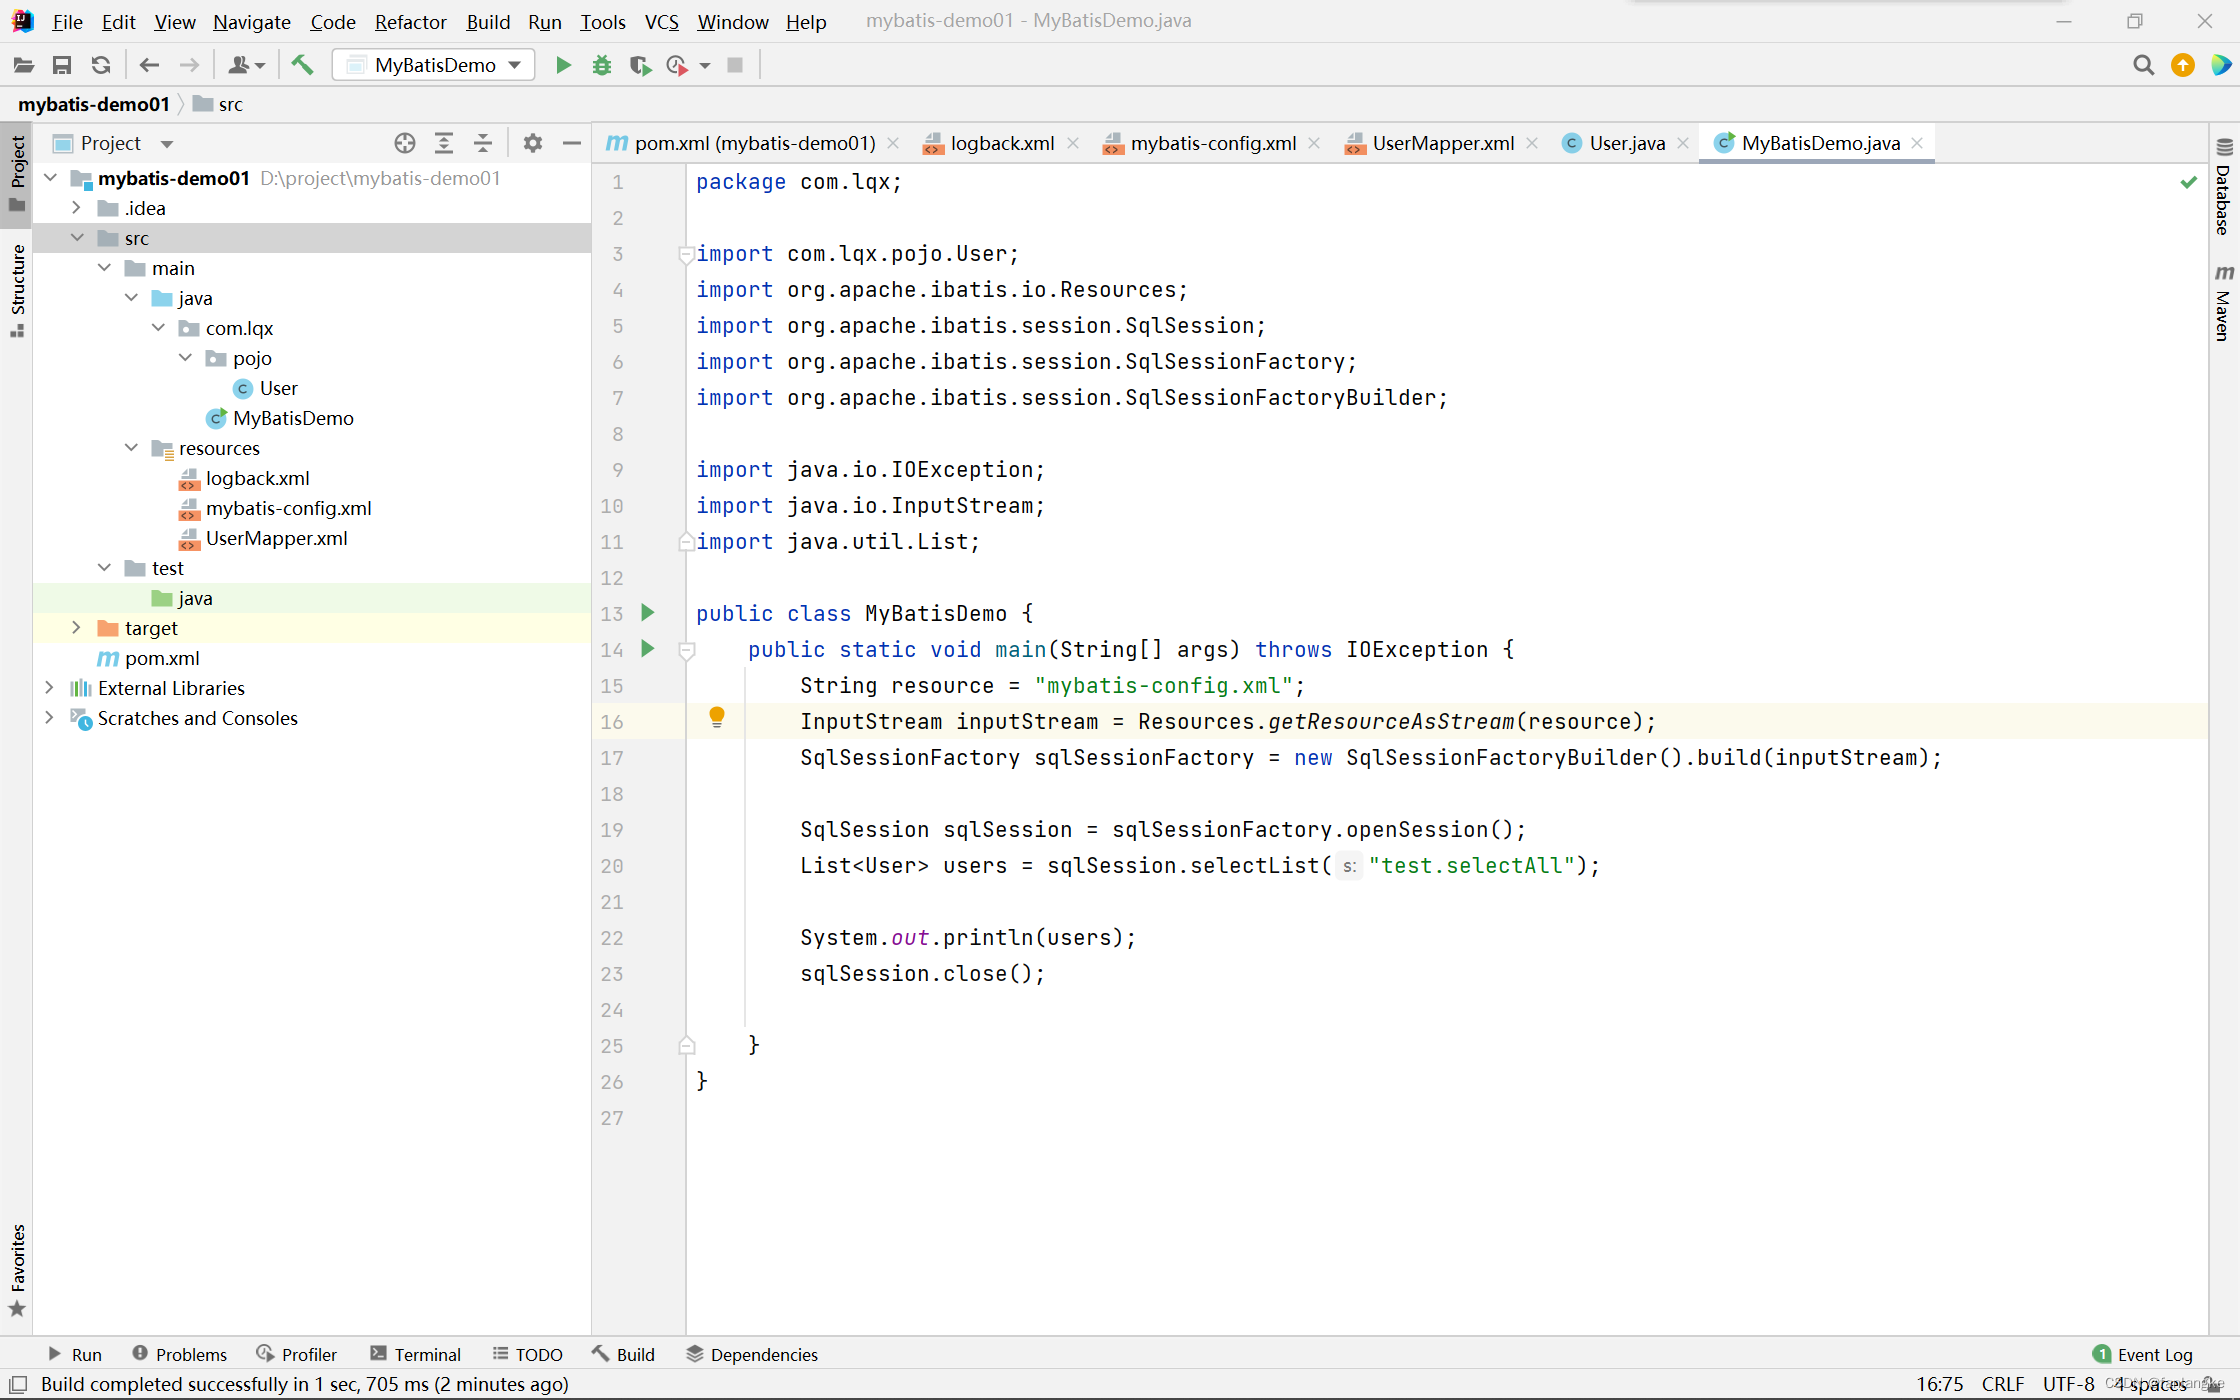This screenshot has height=1400, width=2240.
Task: Navigate forward with the right arrow
Action: [189, 65]
